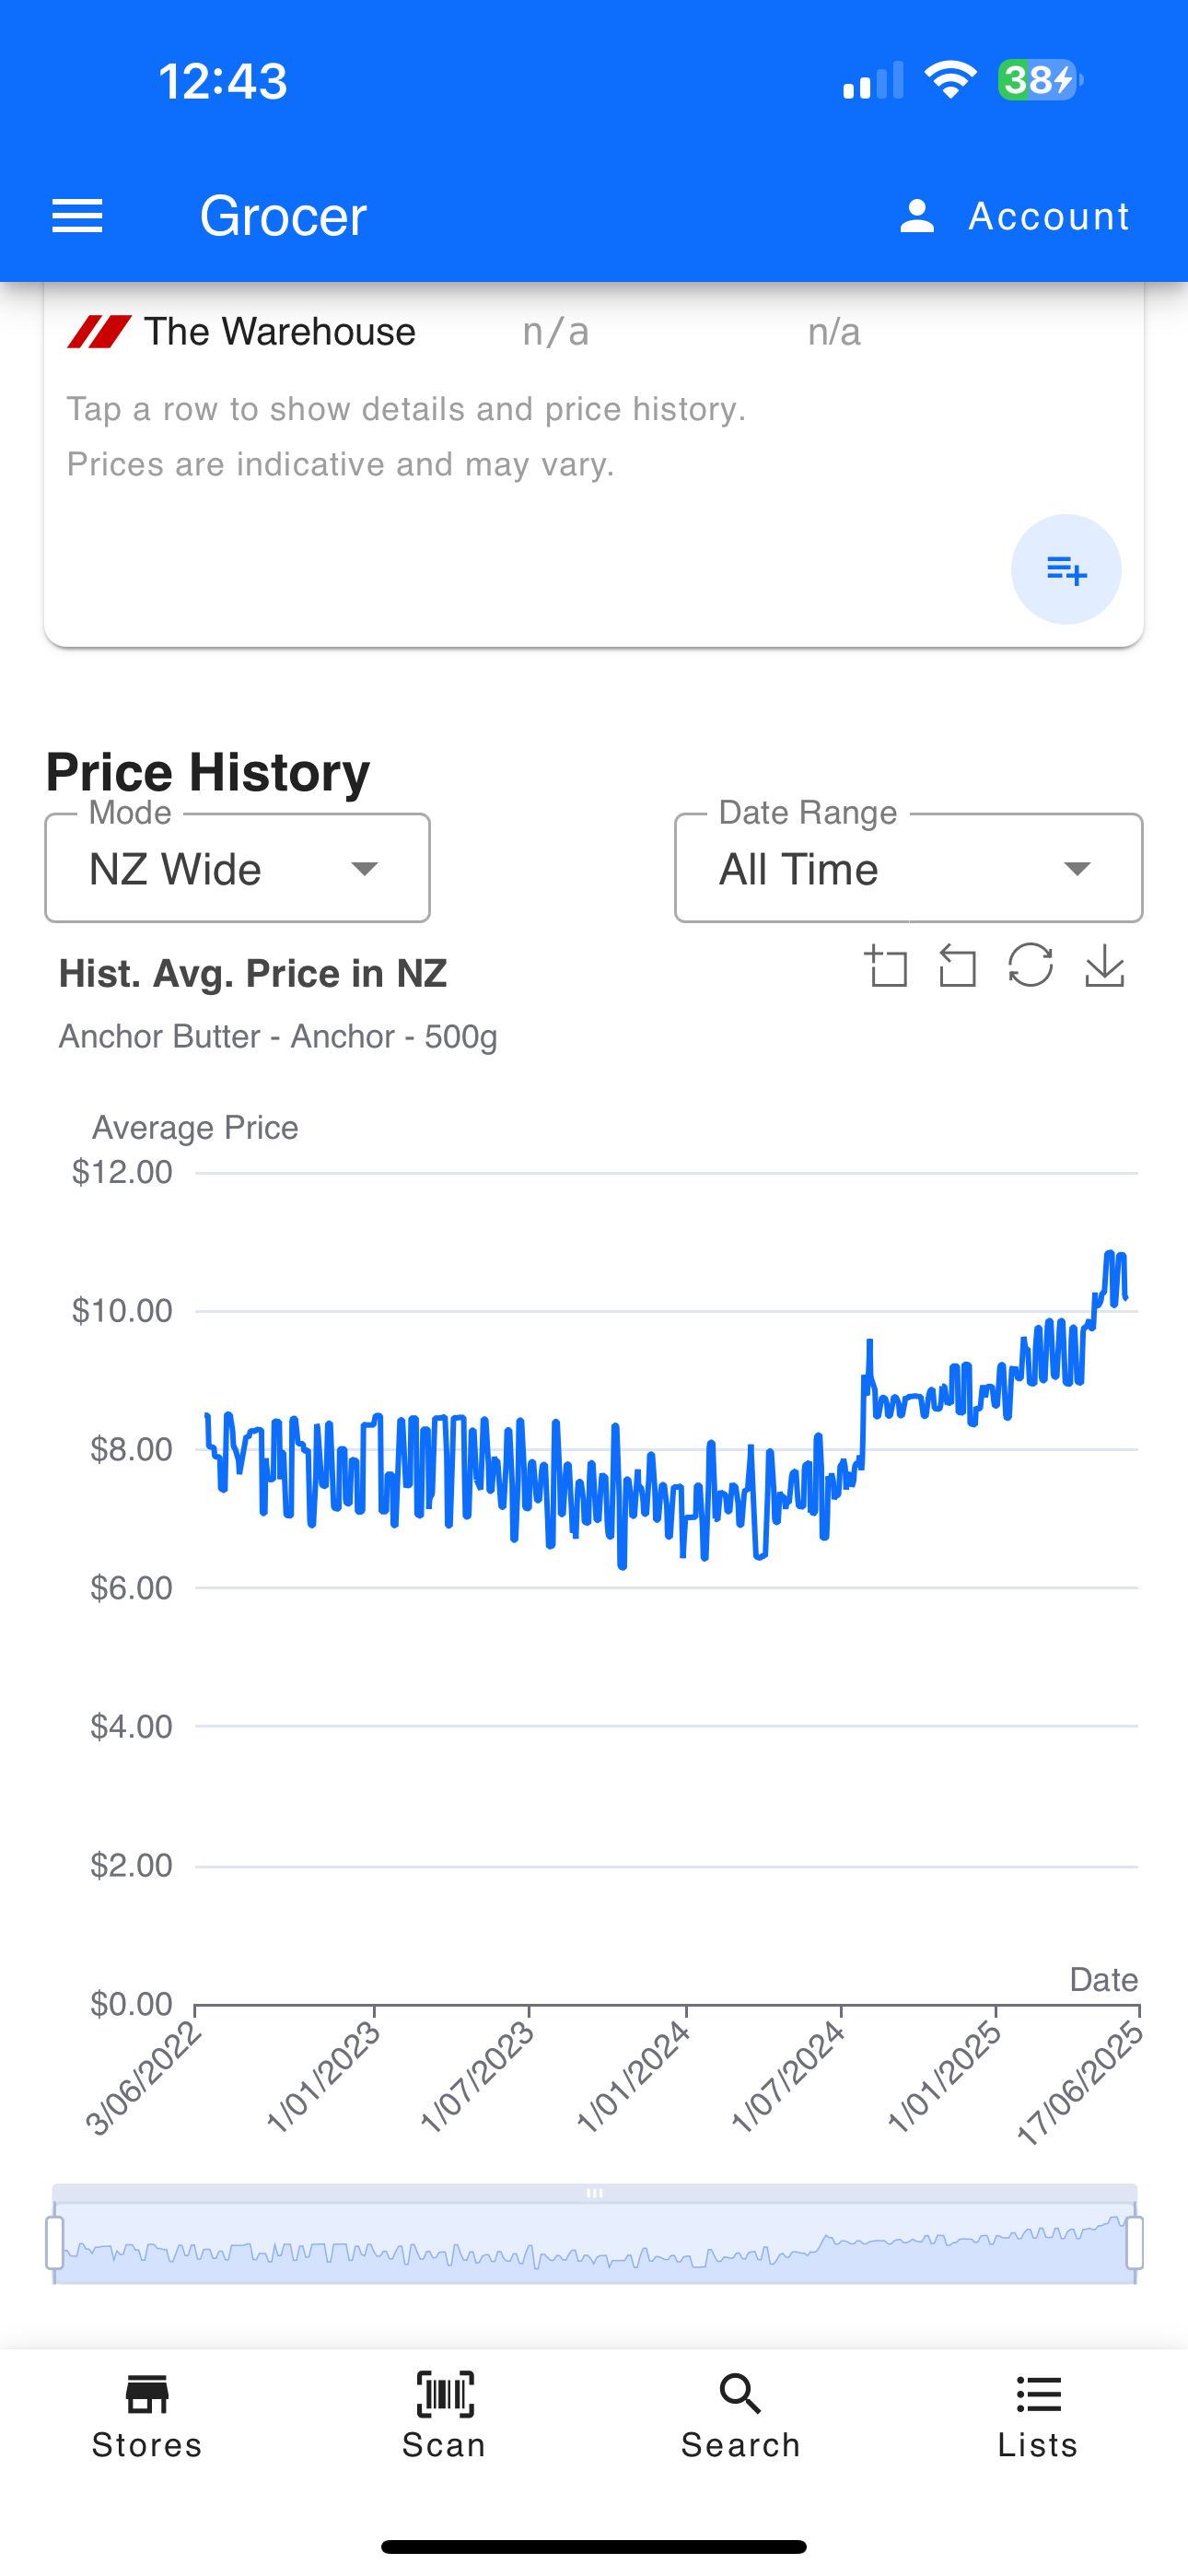1188x2576 pixels.
Task: Download the price history chart image
Action: [x=1104, y=966]
